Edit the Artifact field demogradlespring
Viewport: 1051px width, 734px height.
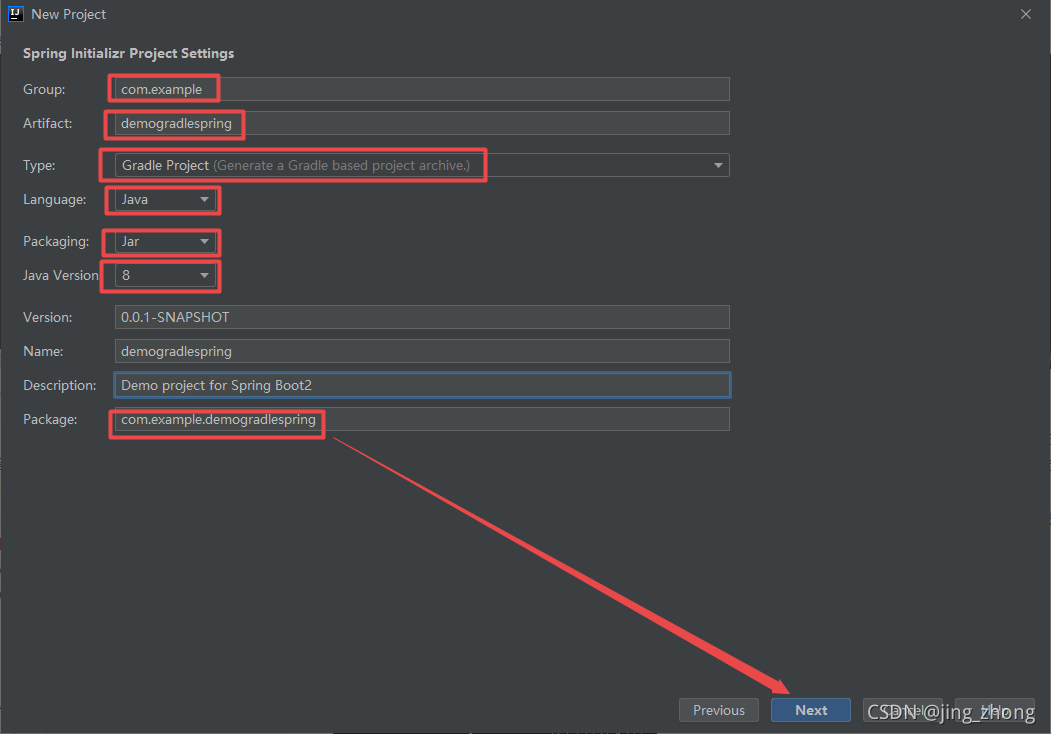422,123
